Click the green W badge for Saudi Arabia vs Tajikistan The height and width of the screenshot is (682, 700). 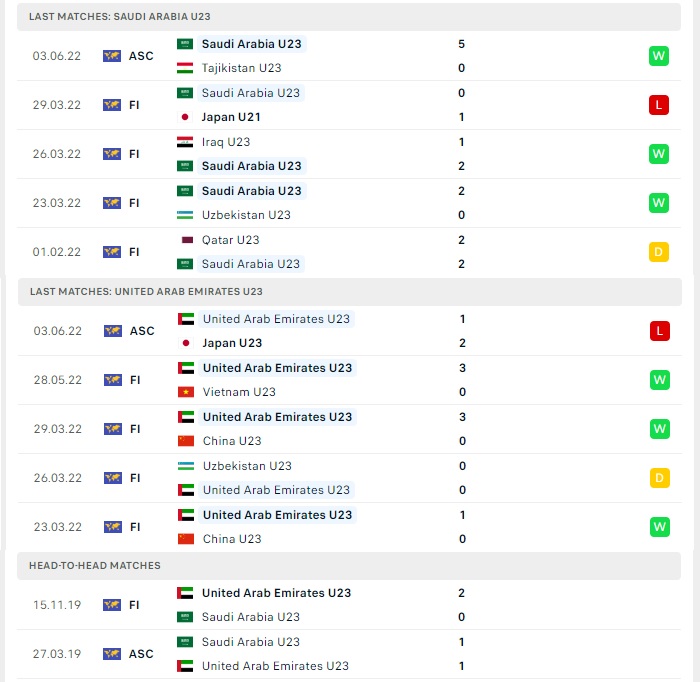658,56
